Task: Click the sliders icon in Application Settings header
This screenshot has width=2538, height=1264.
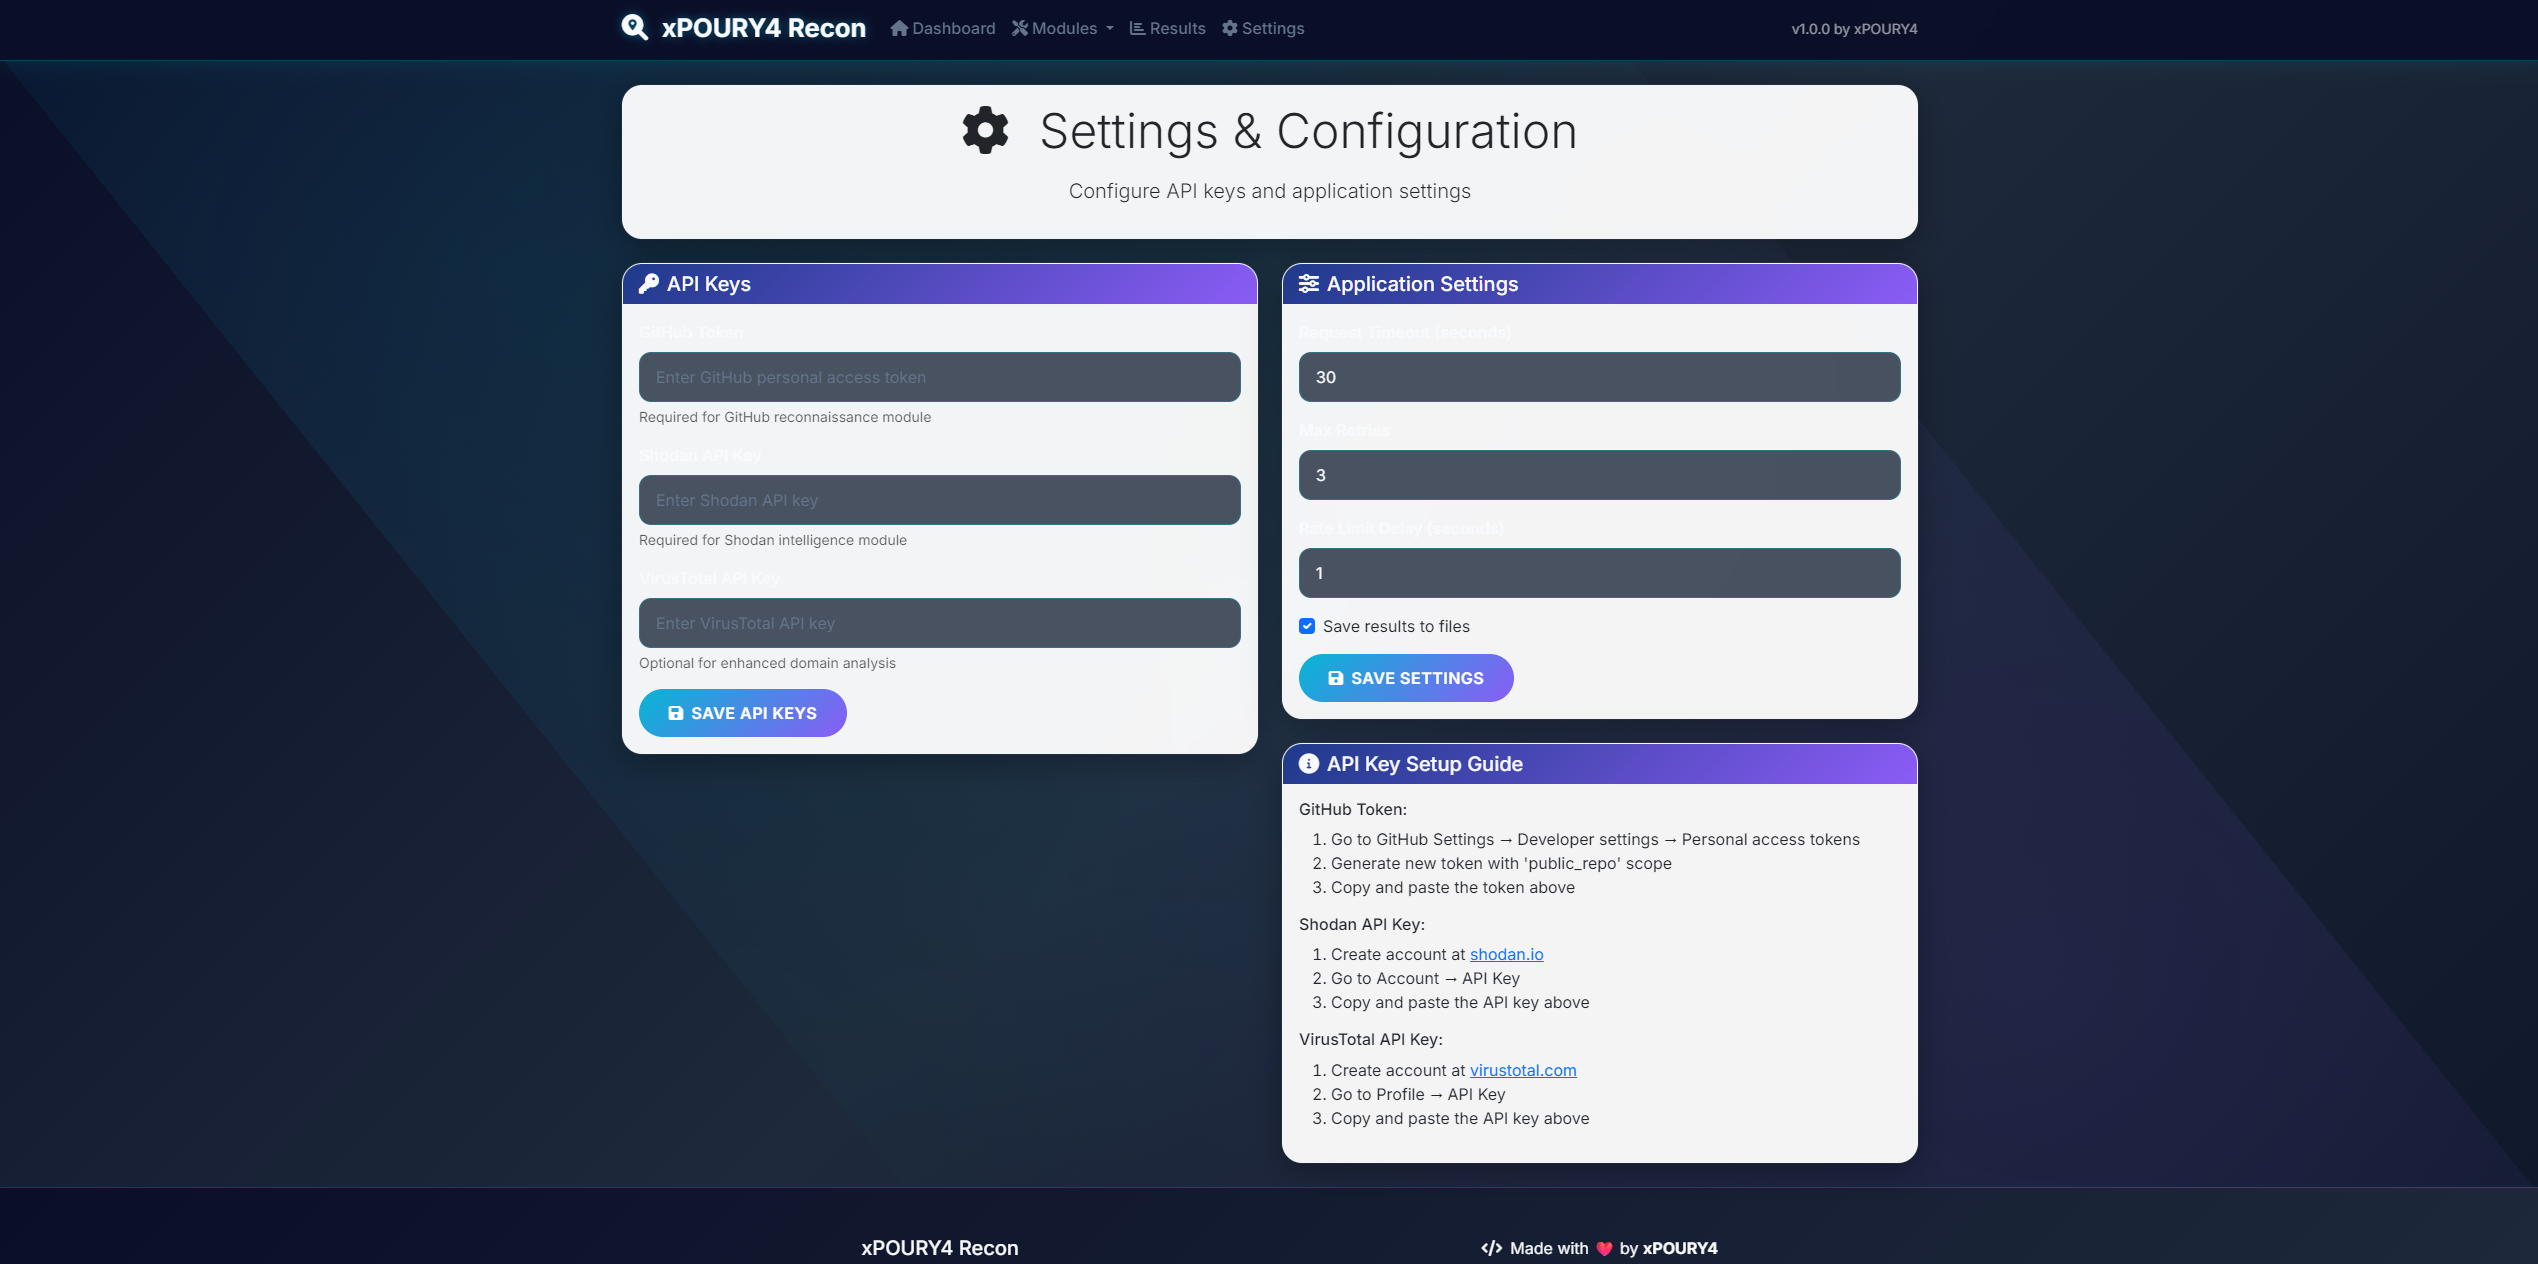Action: 1308,284
